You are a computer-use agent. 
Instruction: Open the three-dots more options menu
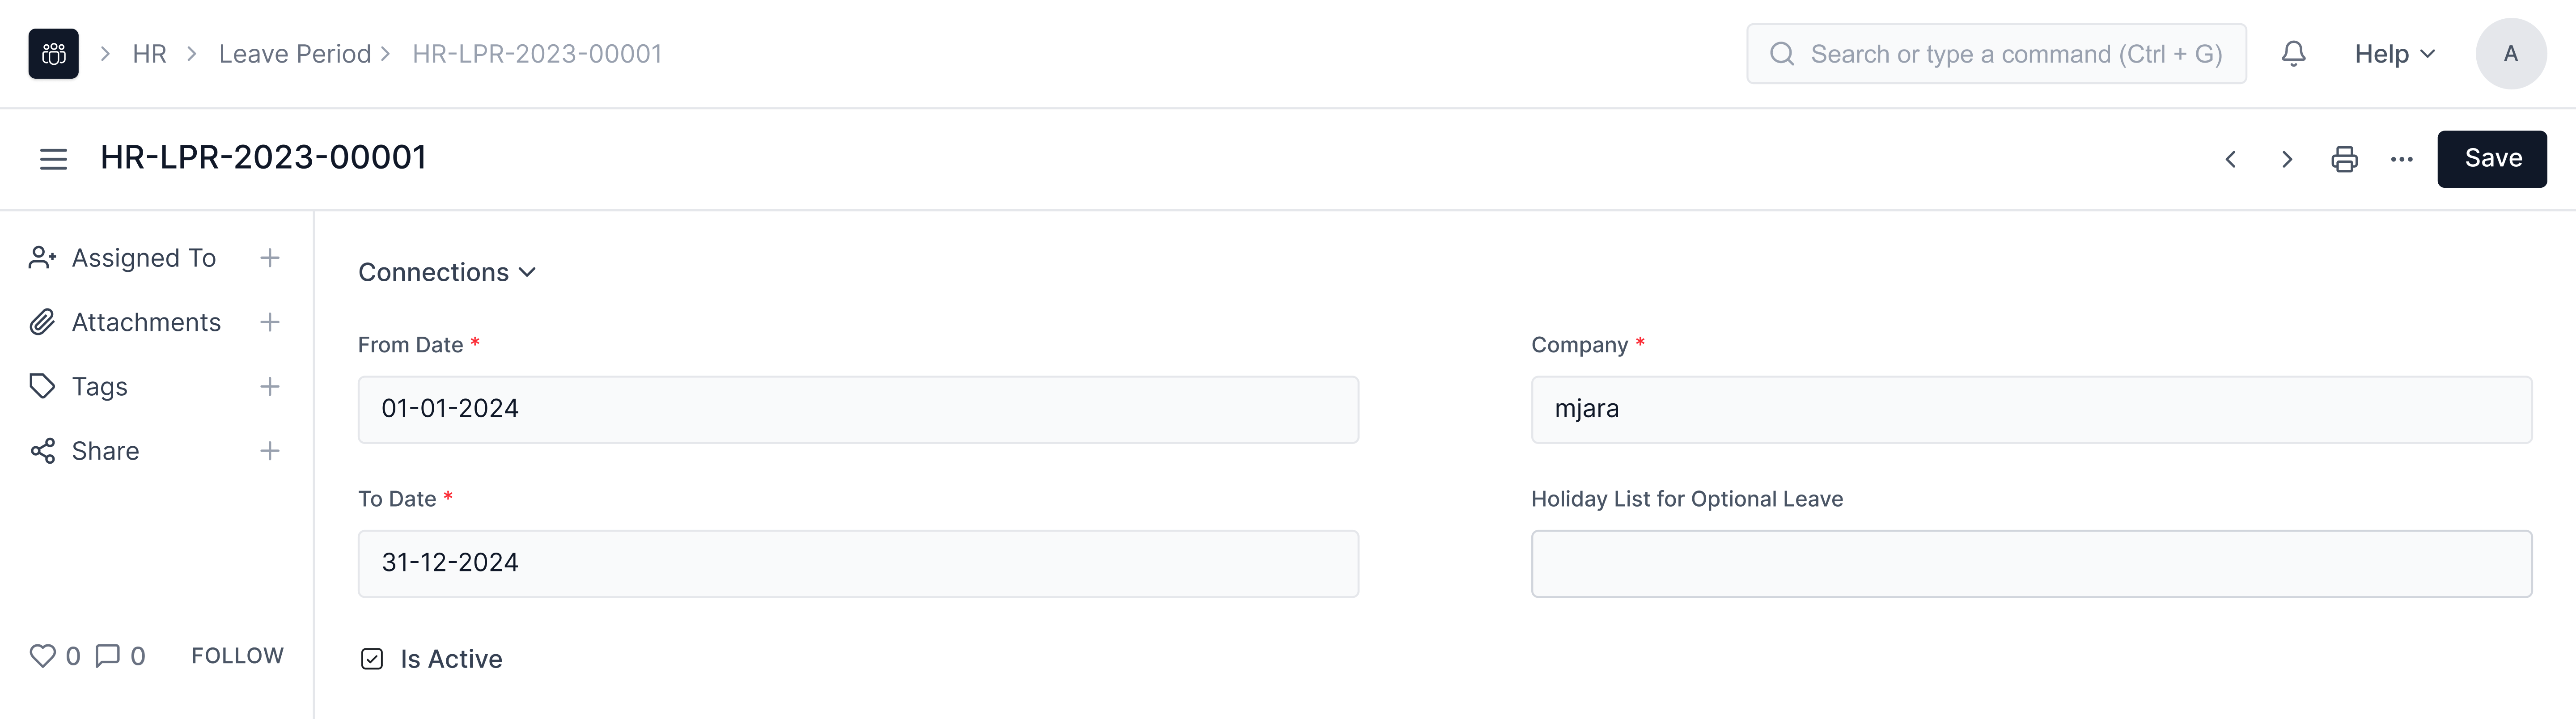2401,159
